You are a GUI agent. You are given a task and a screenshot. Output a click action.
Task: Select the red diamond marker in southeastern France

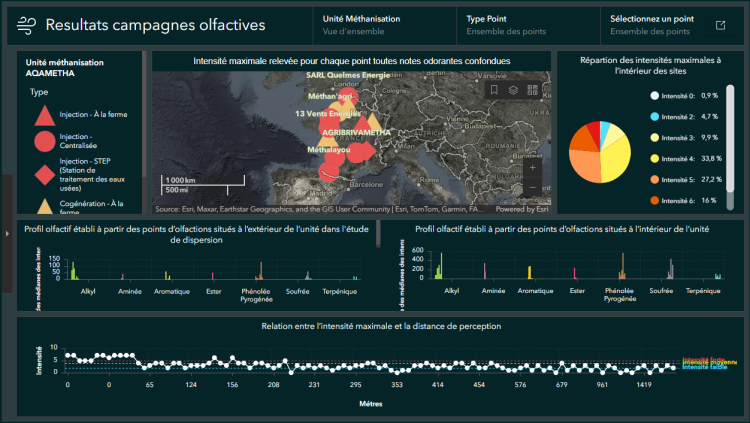(367, 151)
